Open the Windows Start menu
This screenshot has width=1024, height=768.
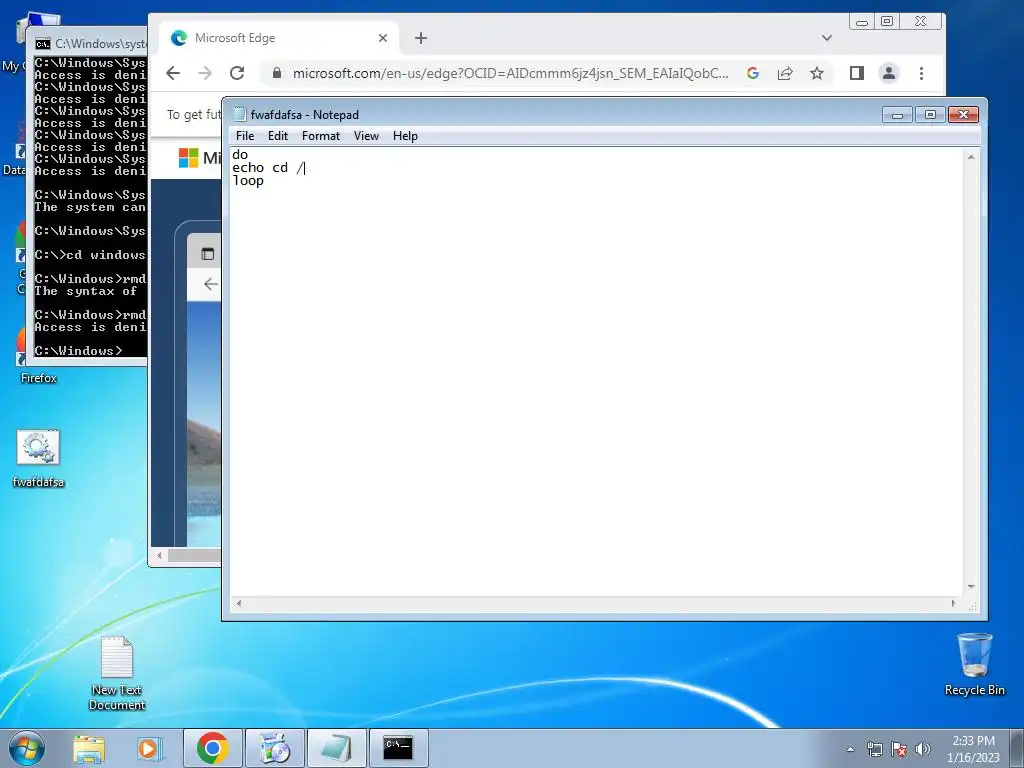pyautogui.click(x=26, y=748)
